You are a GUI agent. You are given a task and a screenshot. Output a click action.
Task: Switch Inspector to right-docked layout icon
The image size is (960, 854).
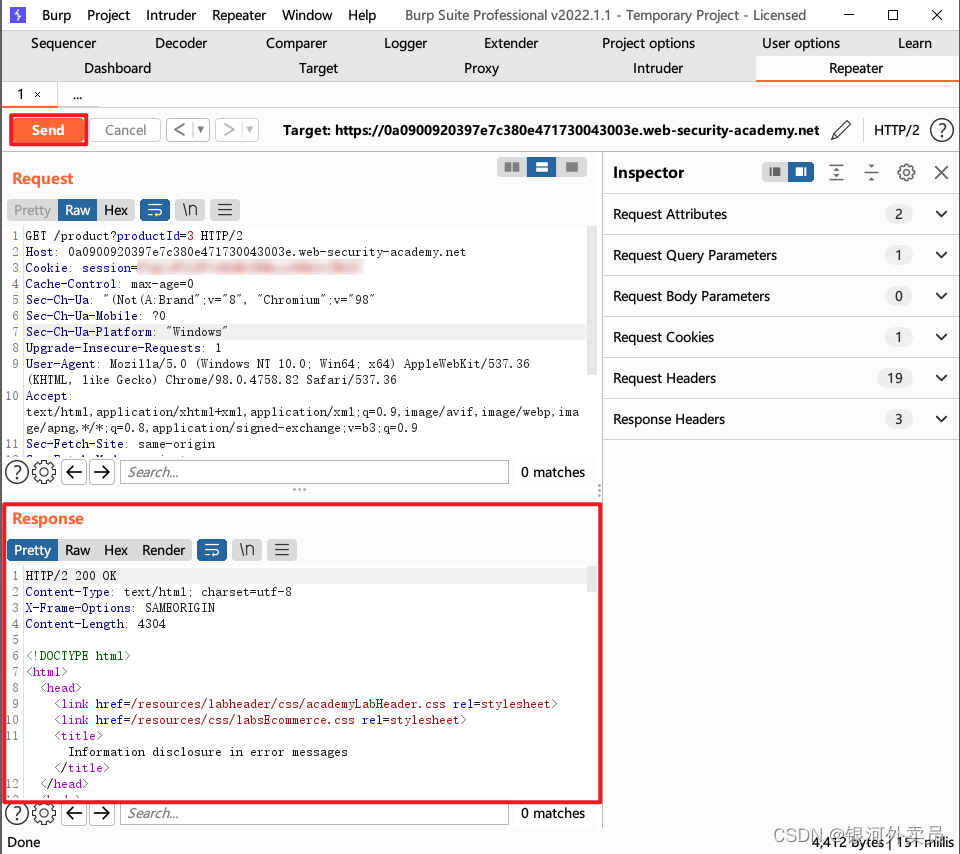(x=801, y=172)
